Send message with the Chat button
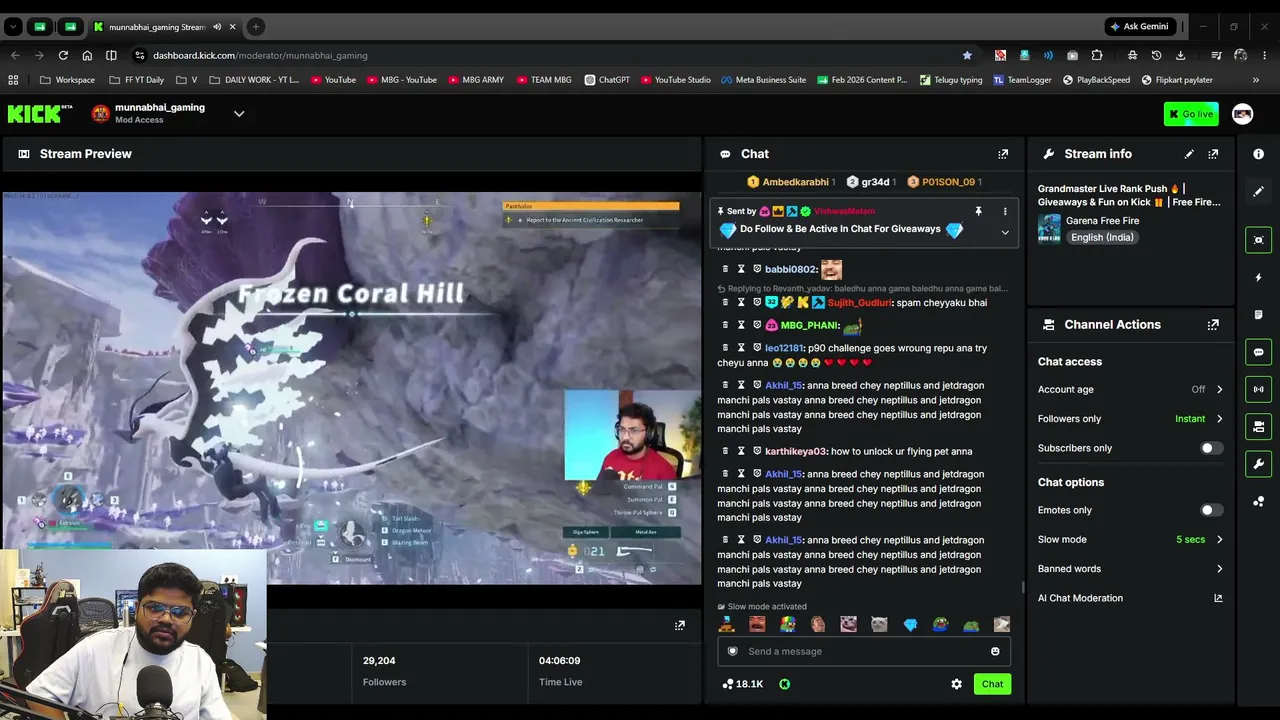 pos(992,684)
